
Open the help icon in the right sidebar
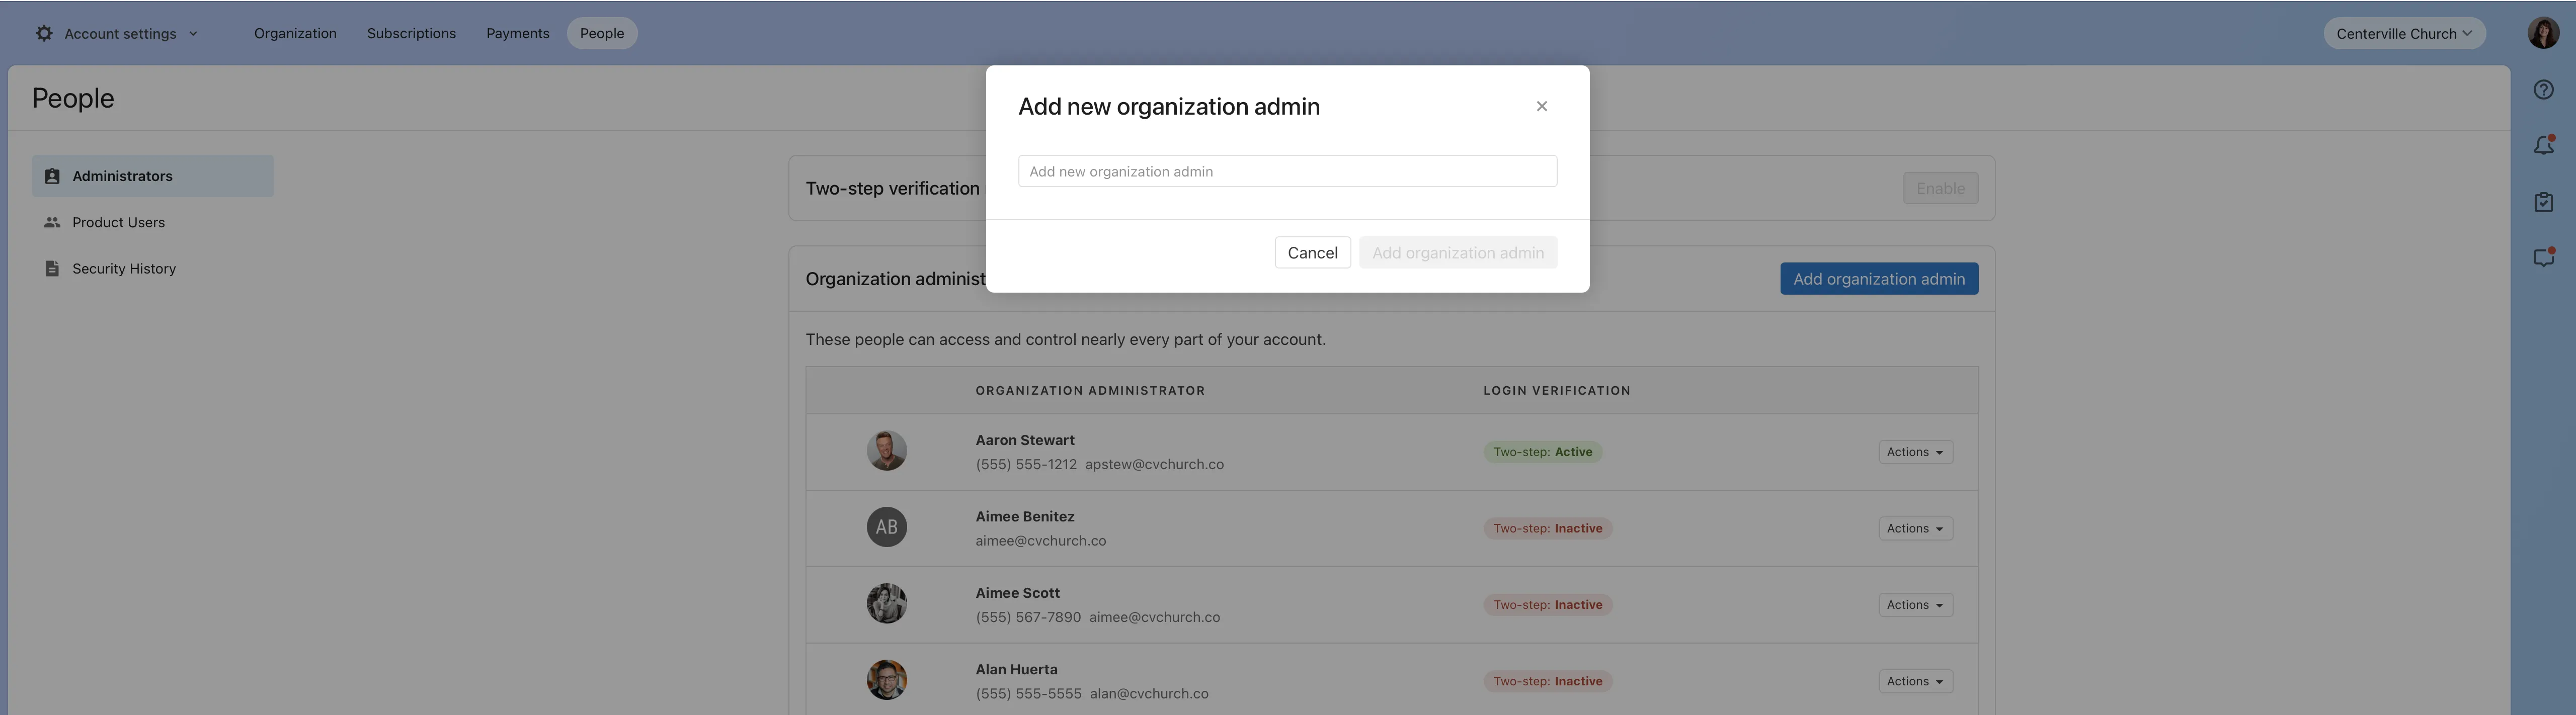[2544, 88]
